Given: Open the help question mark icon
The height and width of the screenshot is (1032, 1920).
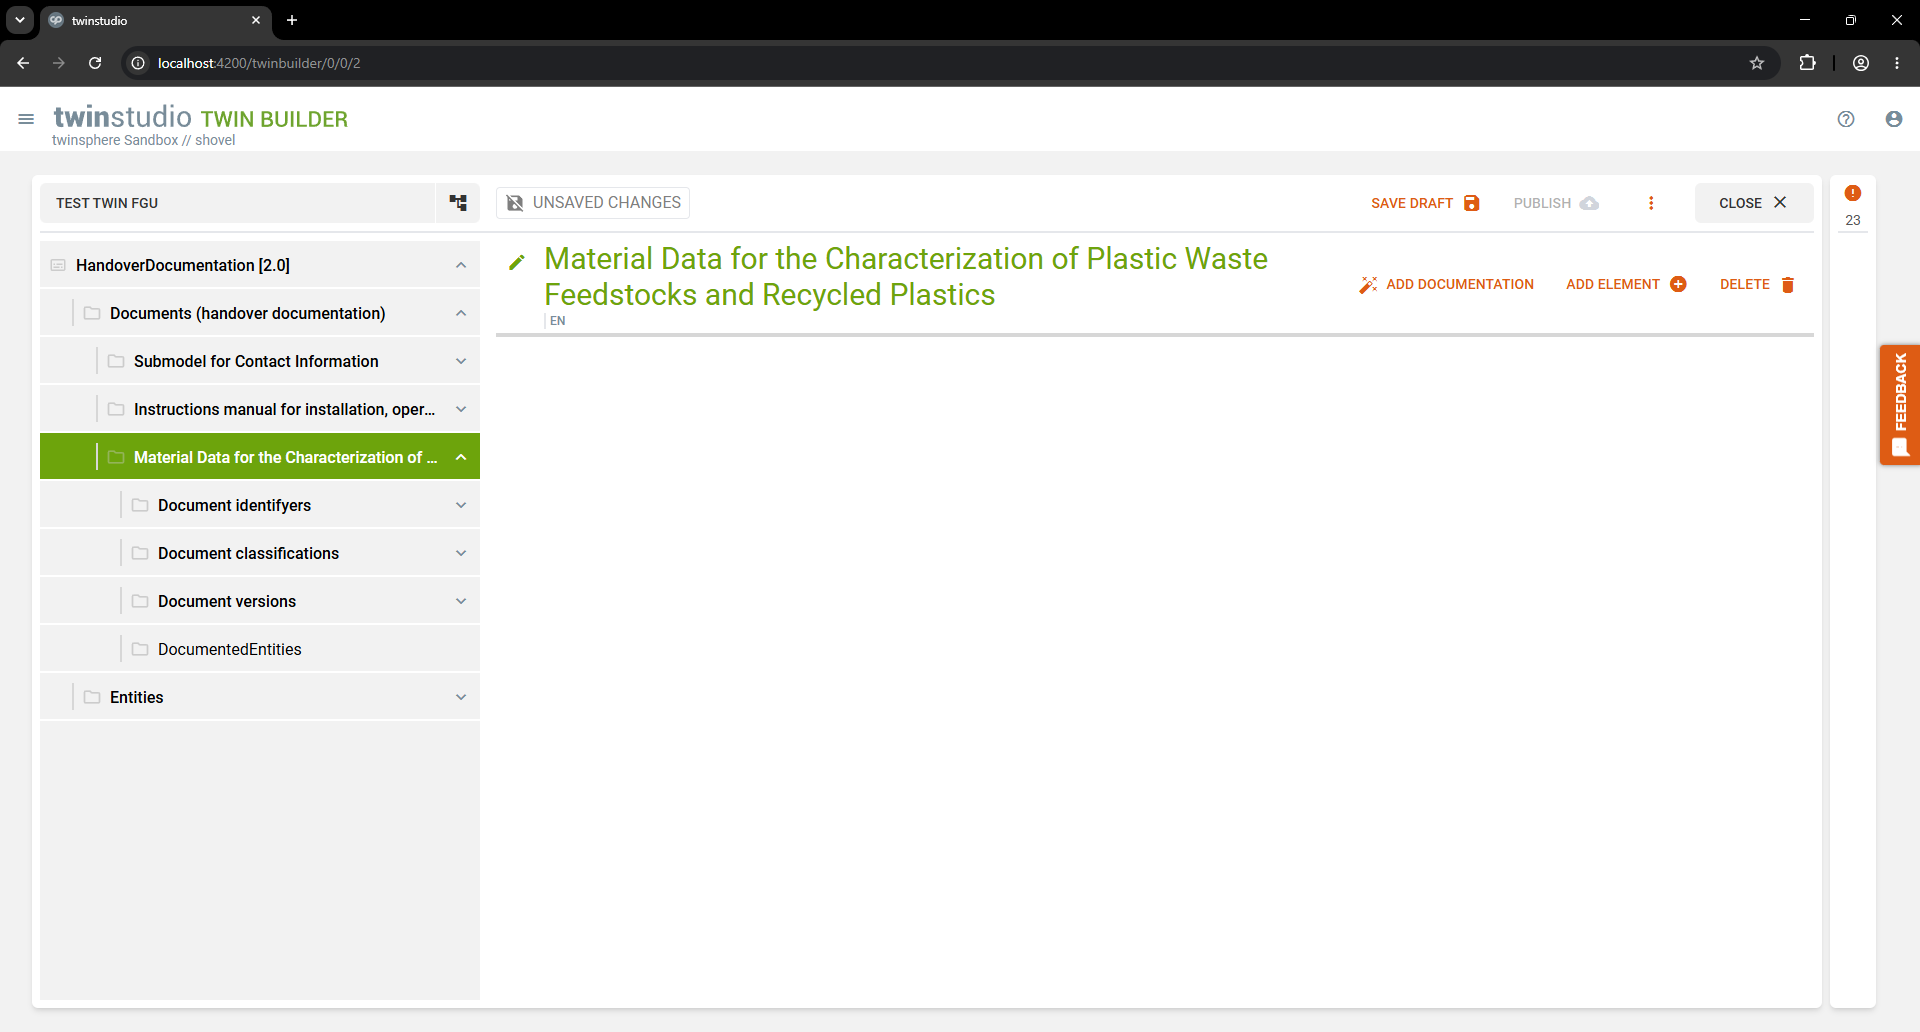Looking at the screenshot, I should (1846, 119).
